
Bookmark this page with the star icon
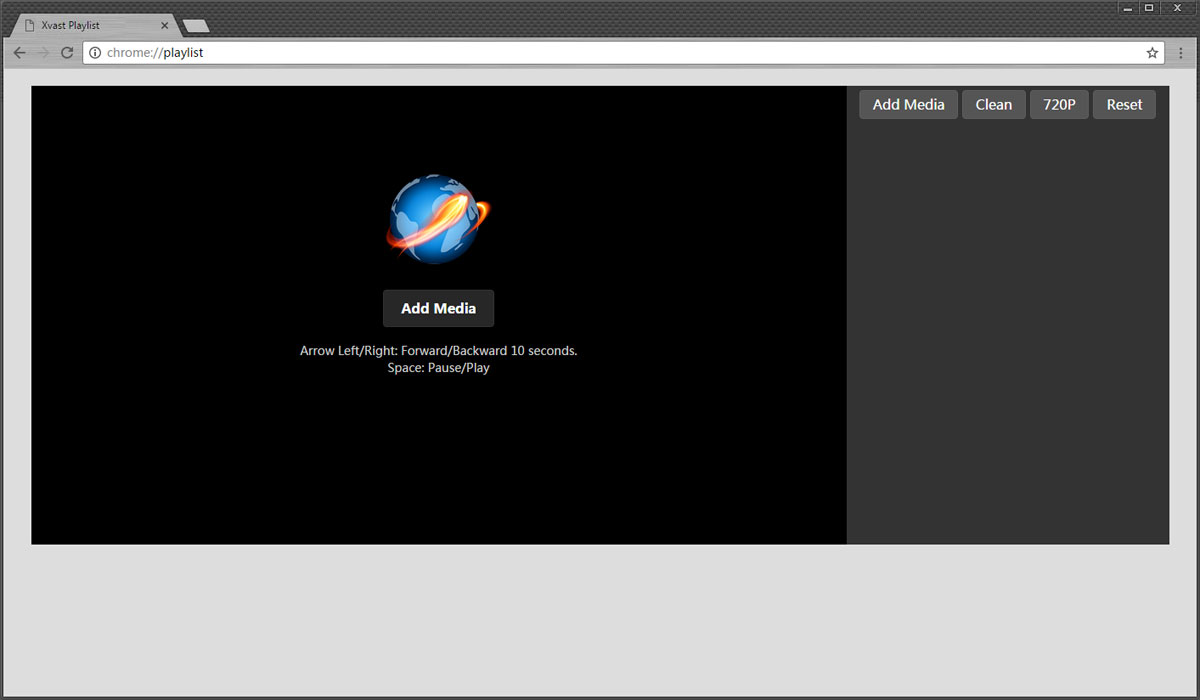tap(1152, 53)
